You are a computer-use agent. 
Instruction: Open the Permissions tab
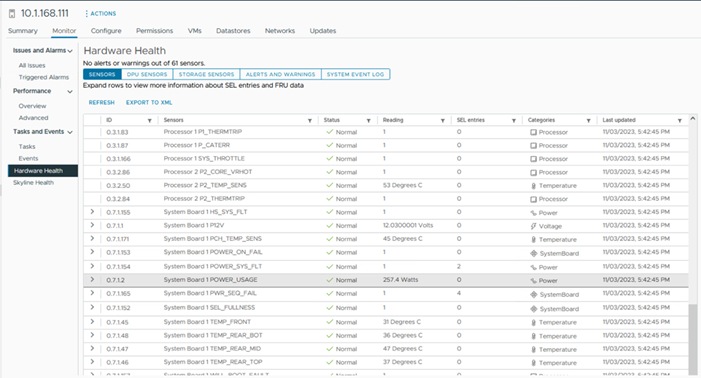coord(154,31)
